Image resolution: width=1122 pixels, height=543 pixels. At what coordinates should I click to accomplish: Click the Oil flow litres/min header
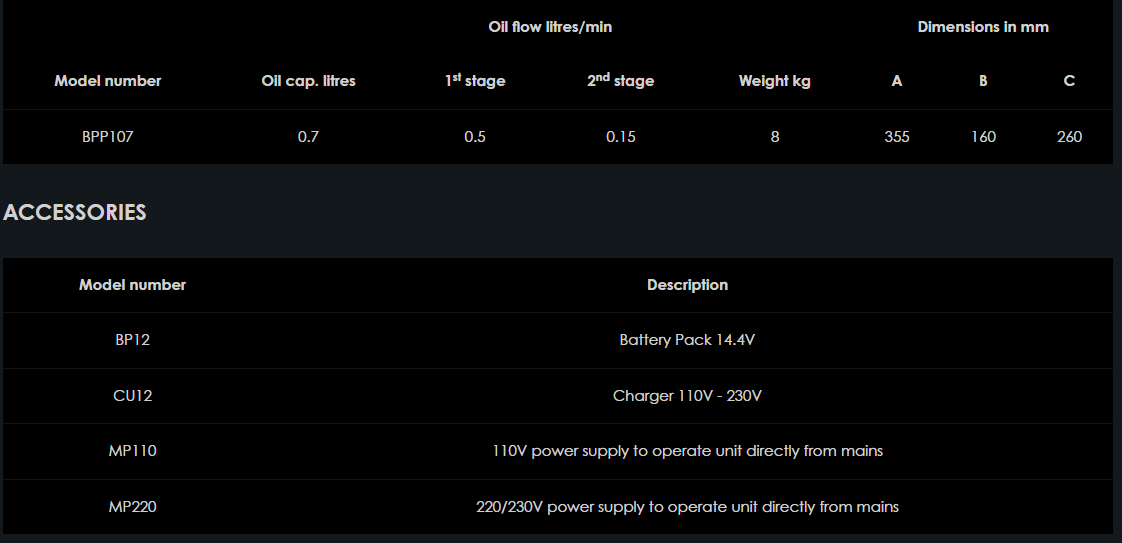pyautogui.click(x=549, y=27)
